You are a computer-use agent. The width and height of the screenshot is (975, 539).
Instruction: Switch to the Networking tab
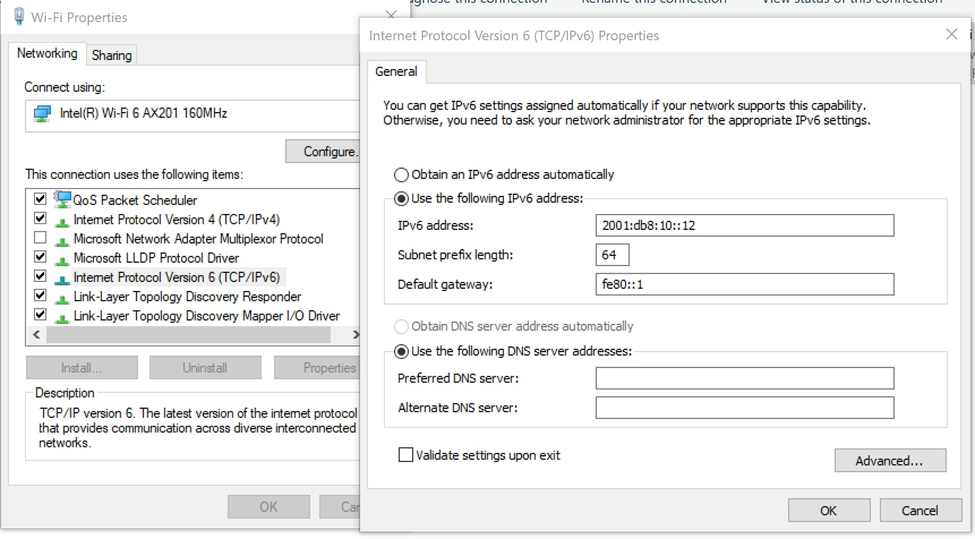click(47, 53)
